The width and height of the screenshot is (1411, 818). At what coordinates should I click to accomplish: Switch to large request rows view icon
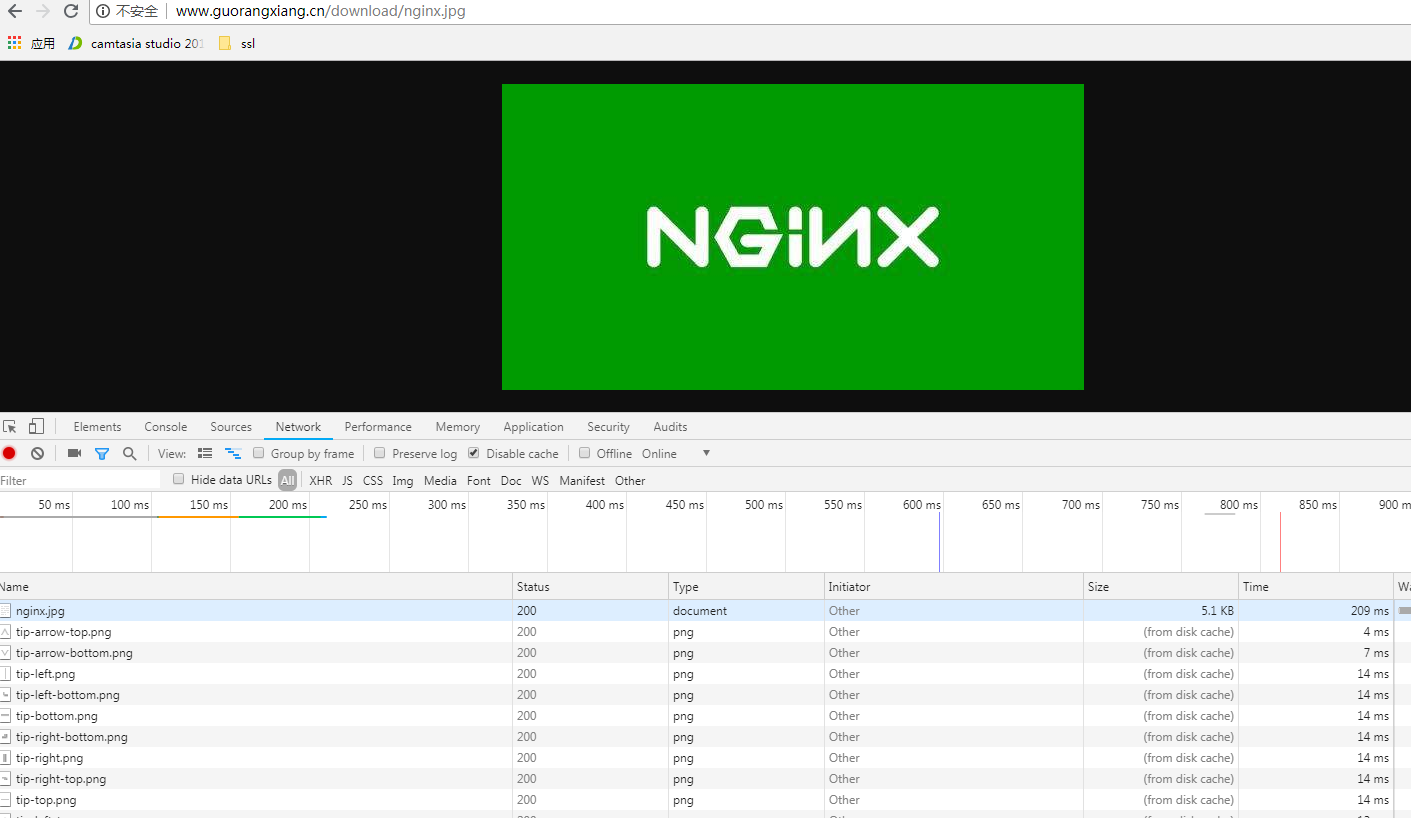click(205, 453)
